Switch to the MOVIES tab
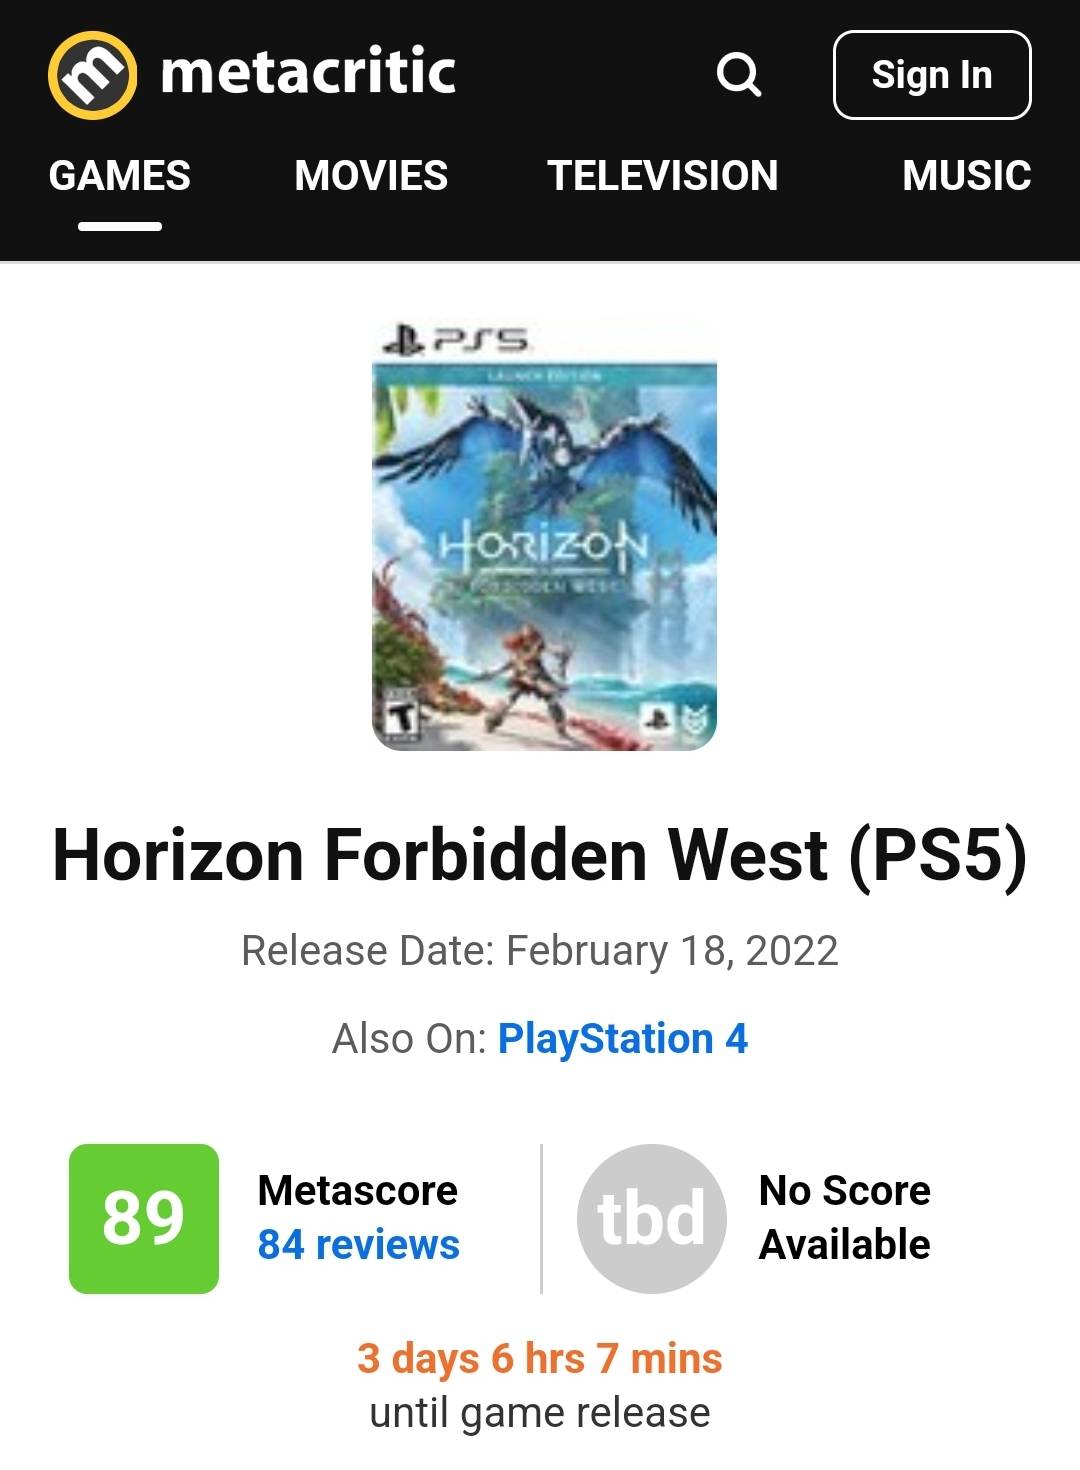Viewport: 1080px width, 1470px height. point(371,176)
